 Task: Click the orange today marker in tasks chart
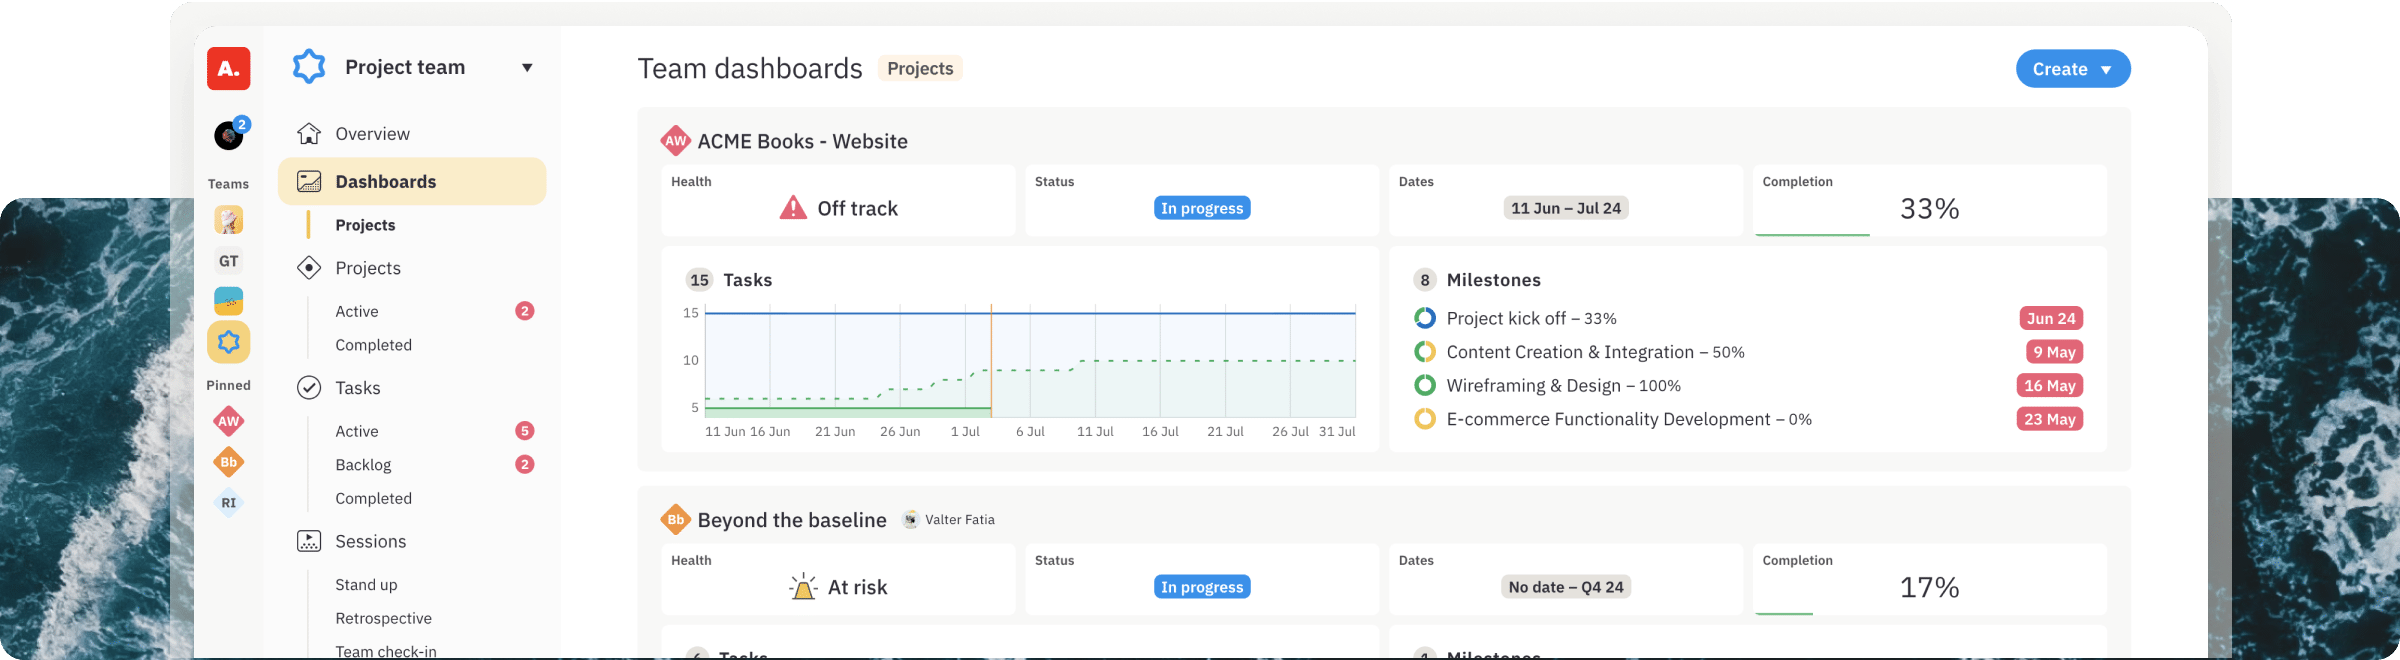(x=991, y=360)
